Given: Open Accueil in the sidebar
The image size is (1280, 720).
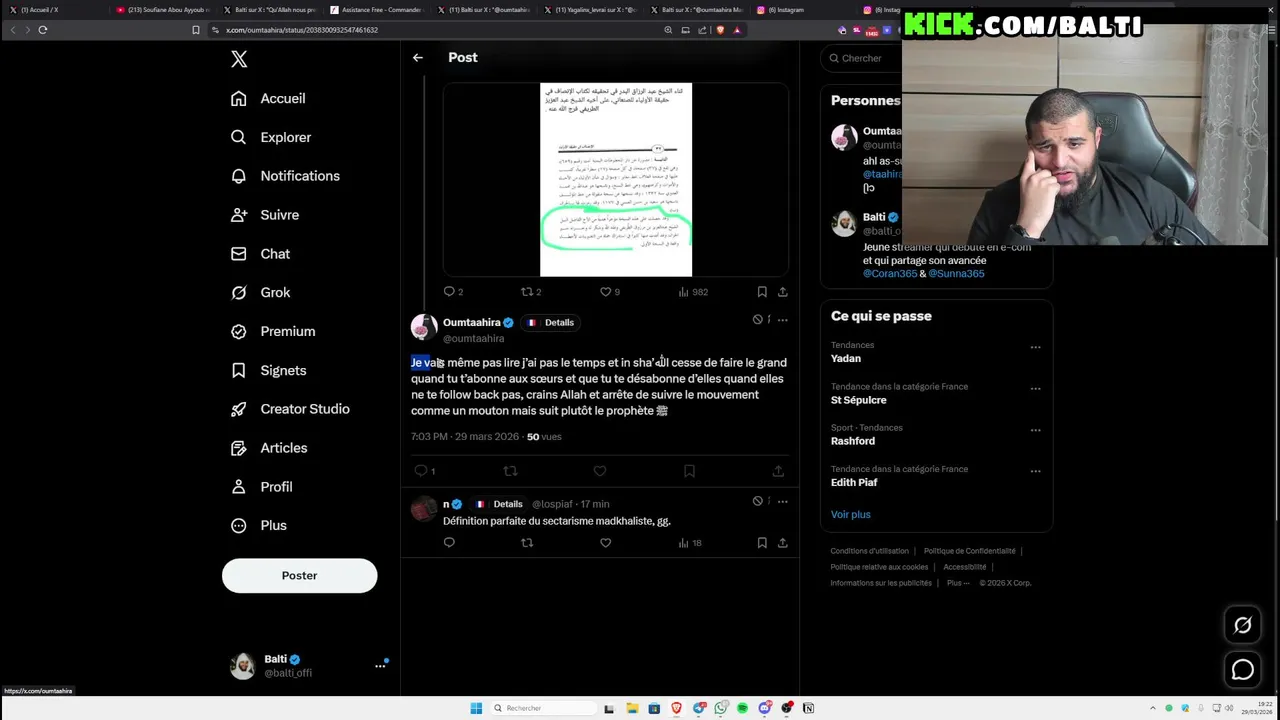Looking at the screenshot, I should pos(268,98).
